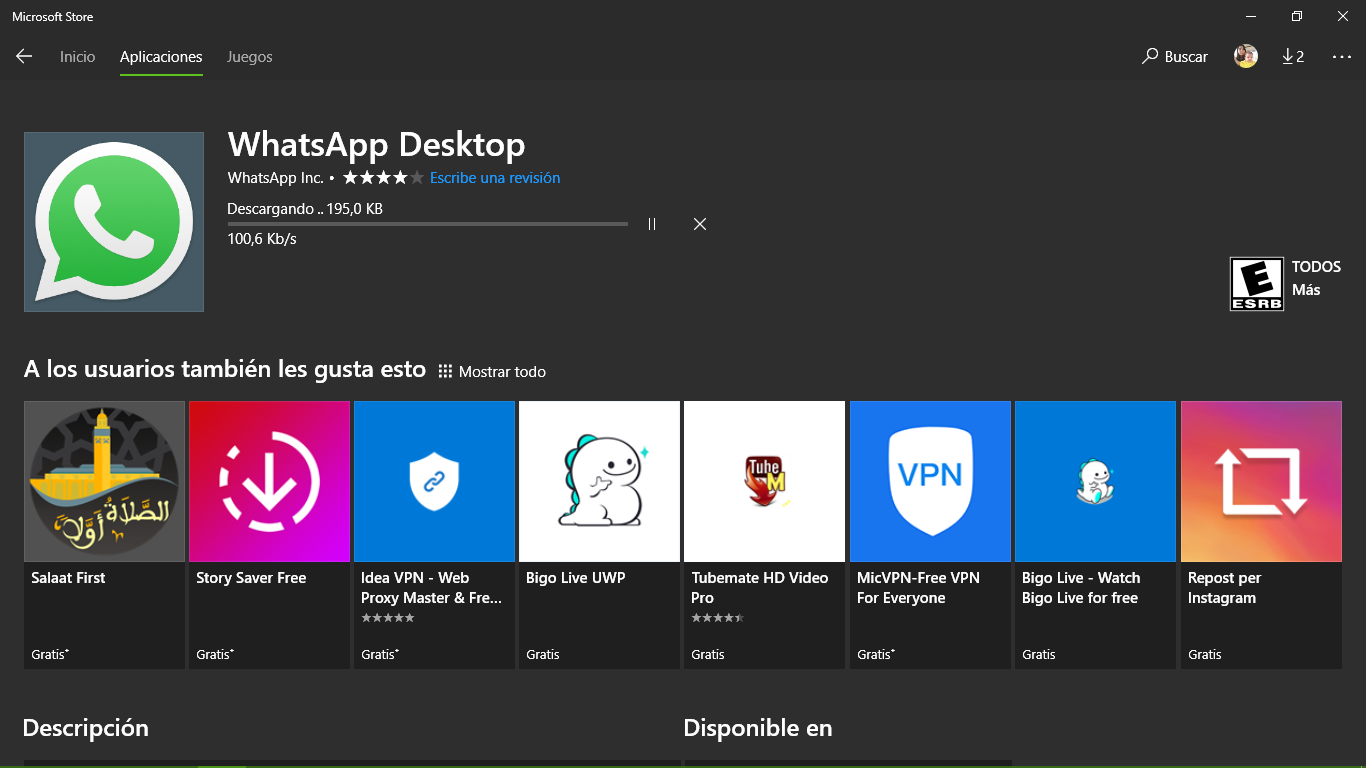Click the download progress bar
Viewport: 1366px width, 768px height.
pyautogui.click(x=428, y=224)
